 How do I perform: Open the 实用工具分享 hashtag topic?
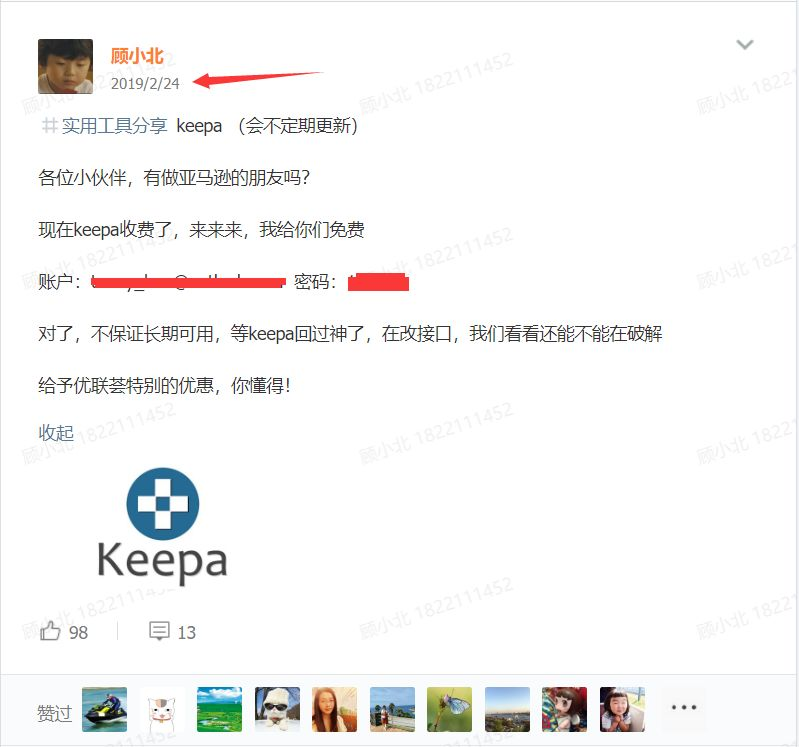[x=104, y=125]
